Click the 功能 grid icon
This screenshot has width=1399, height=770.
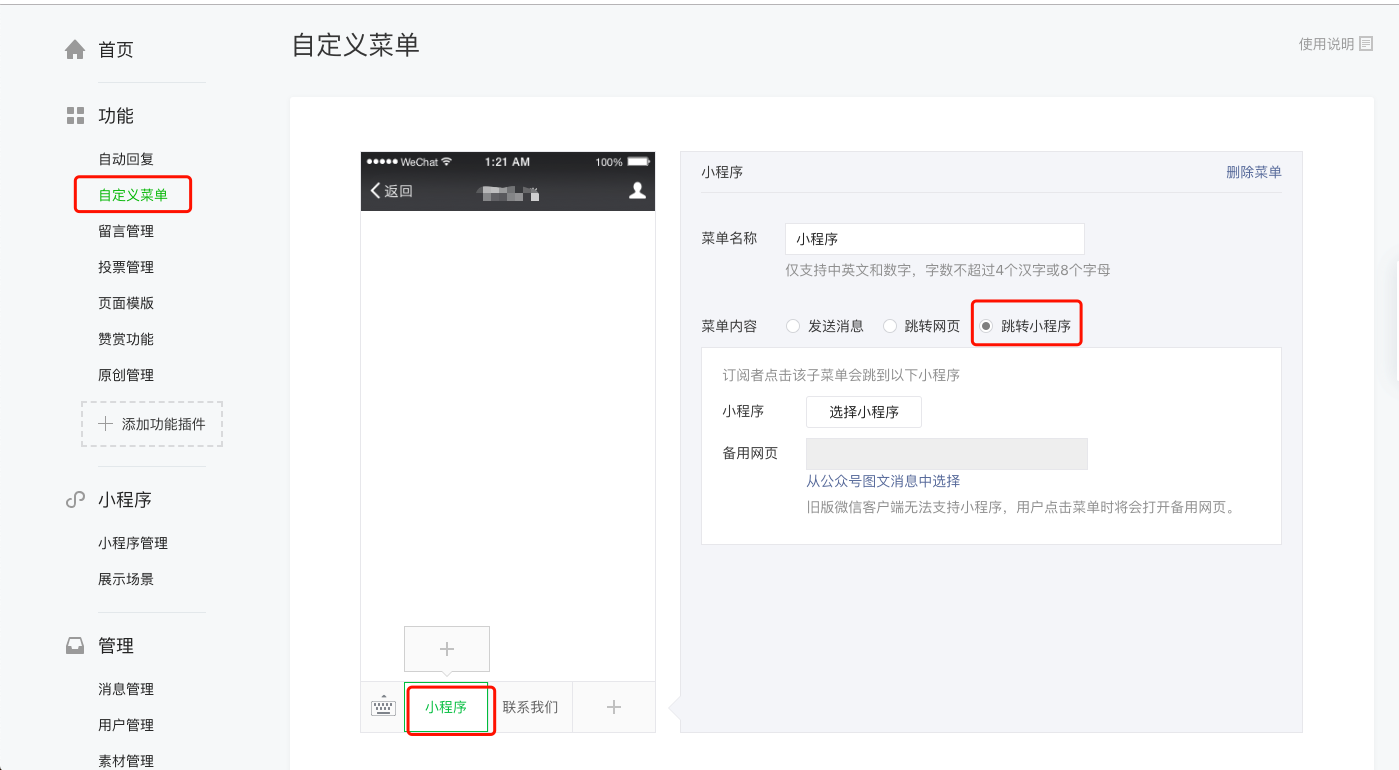point(75,116)
